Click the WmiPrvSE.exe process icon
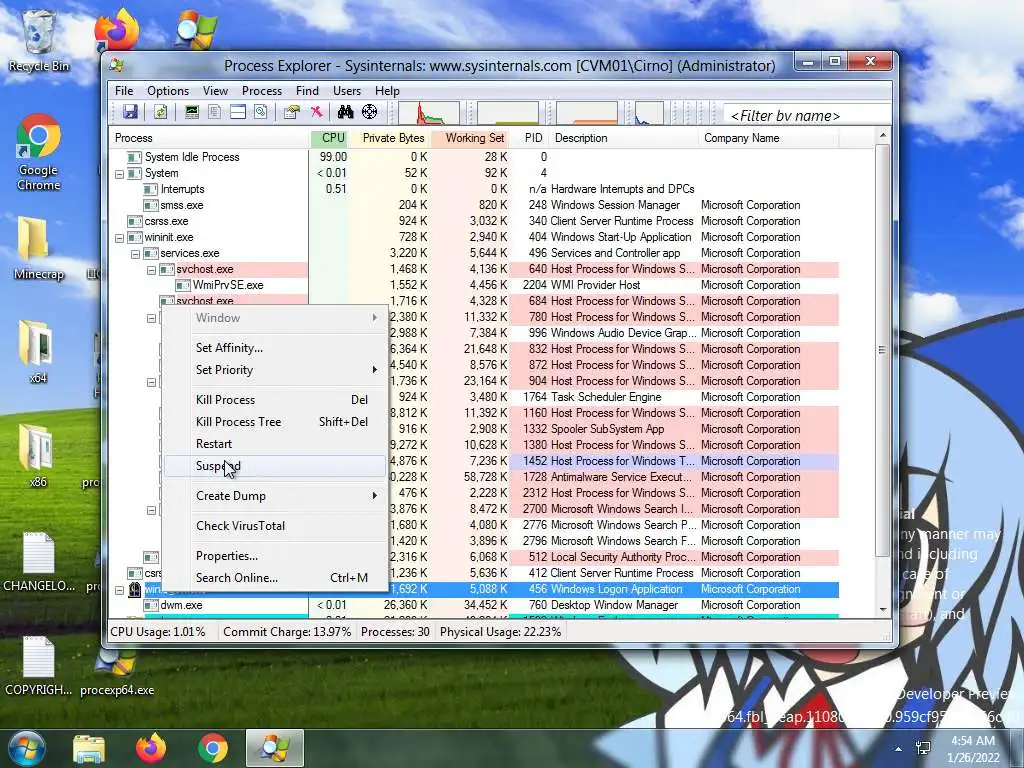Viewport: 1024px width, 768px height. tap(183, 285)
